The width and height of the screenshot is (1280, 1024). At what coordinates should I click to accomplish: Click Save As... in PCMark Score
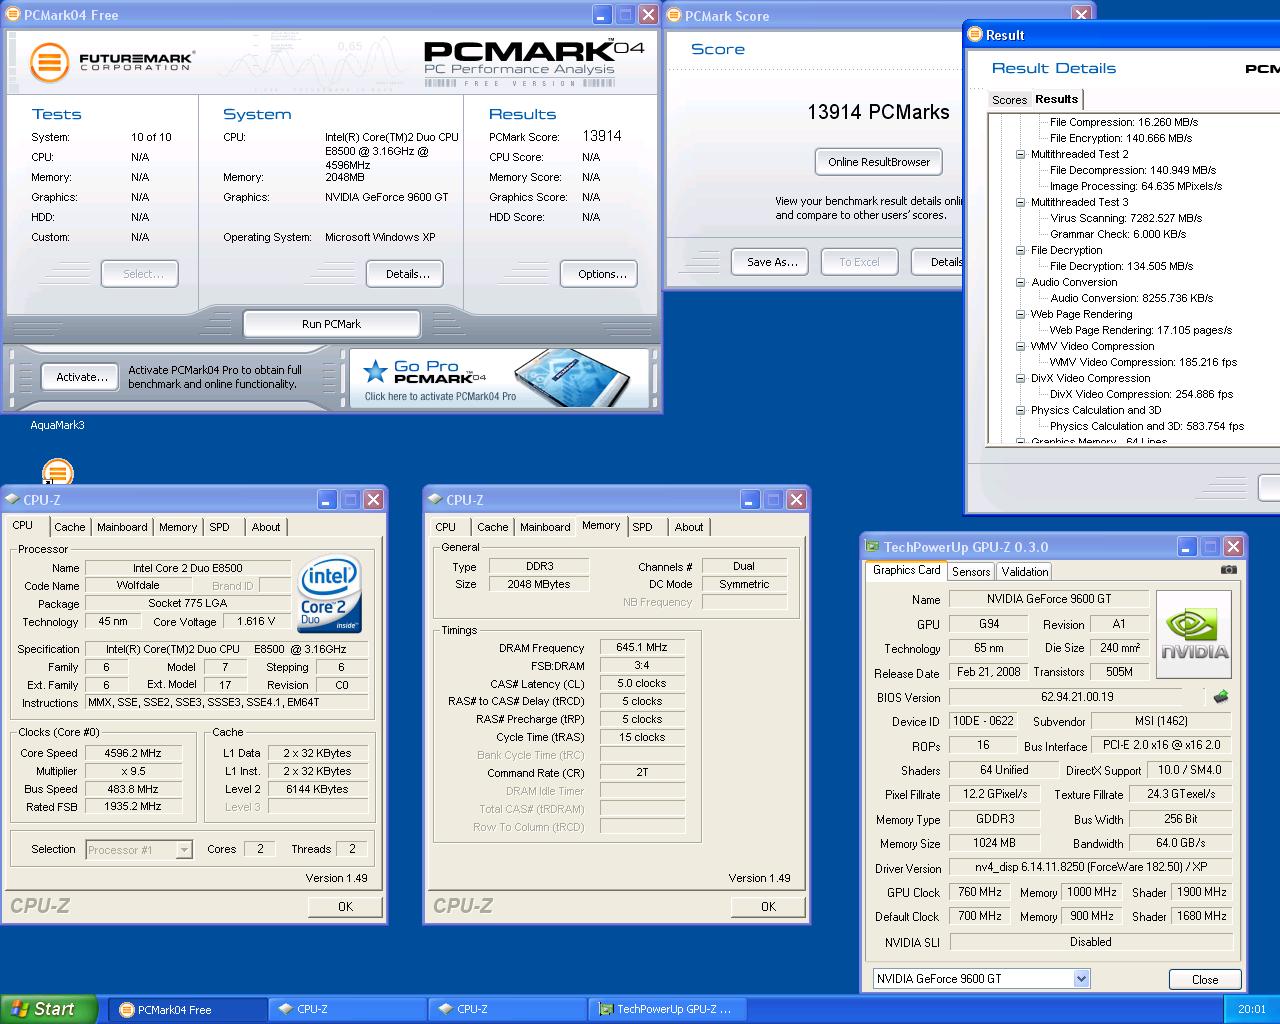pos(772,262)
